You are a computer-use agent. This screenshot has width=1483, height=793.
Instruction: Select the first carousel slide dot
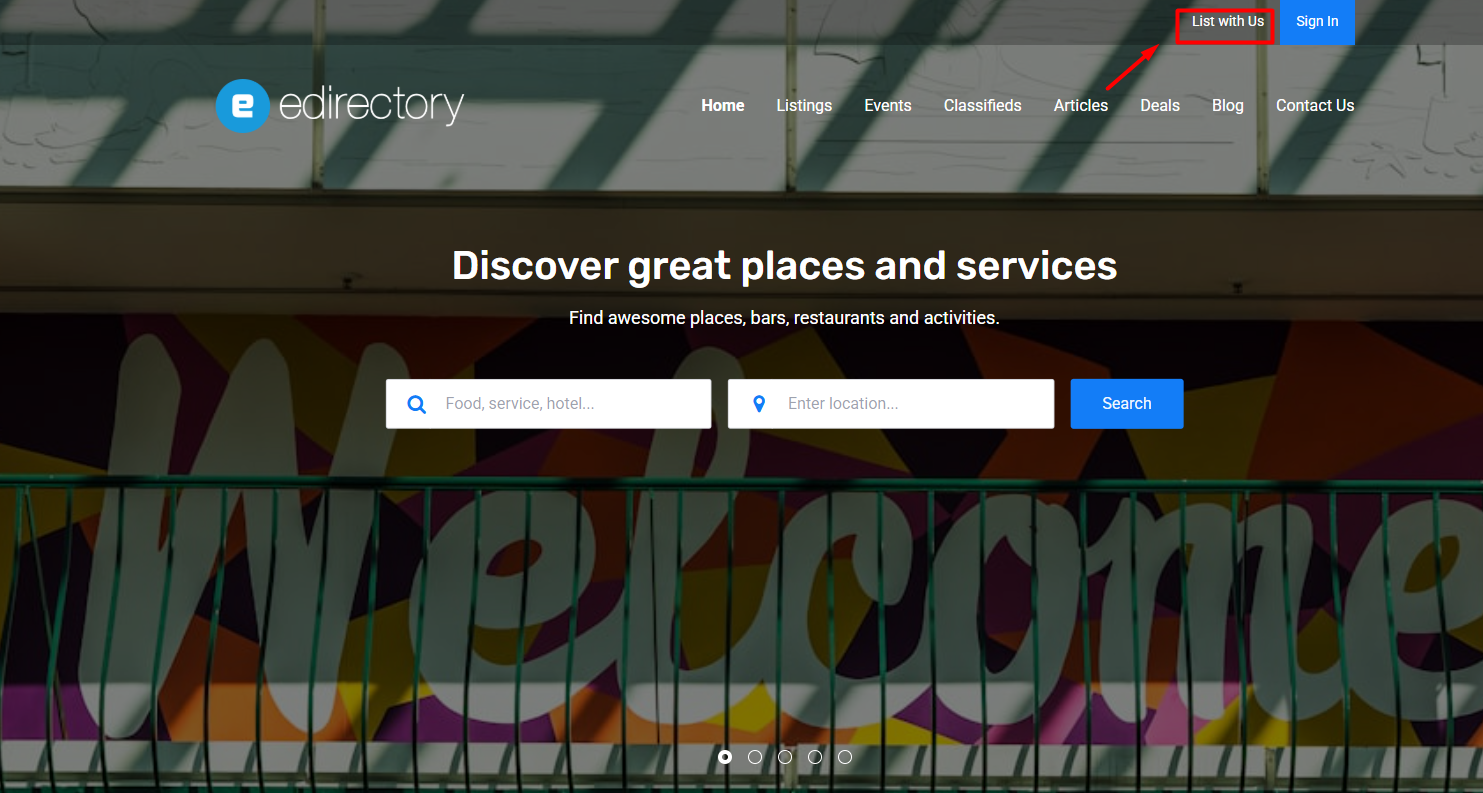pos(725,757)
